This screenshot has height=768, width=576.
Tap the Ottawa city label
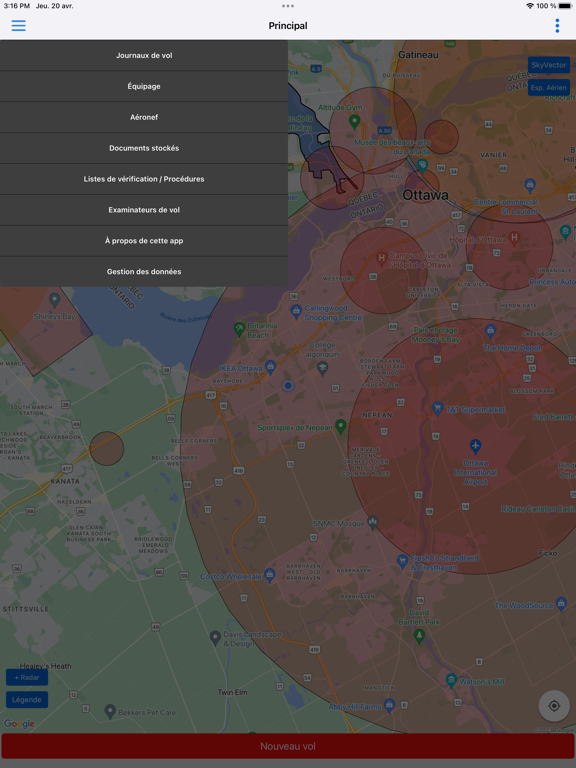(425, 195)
